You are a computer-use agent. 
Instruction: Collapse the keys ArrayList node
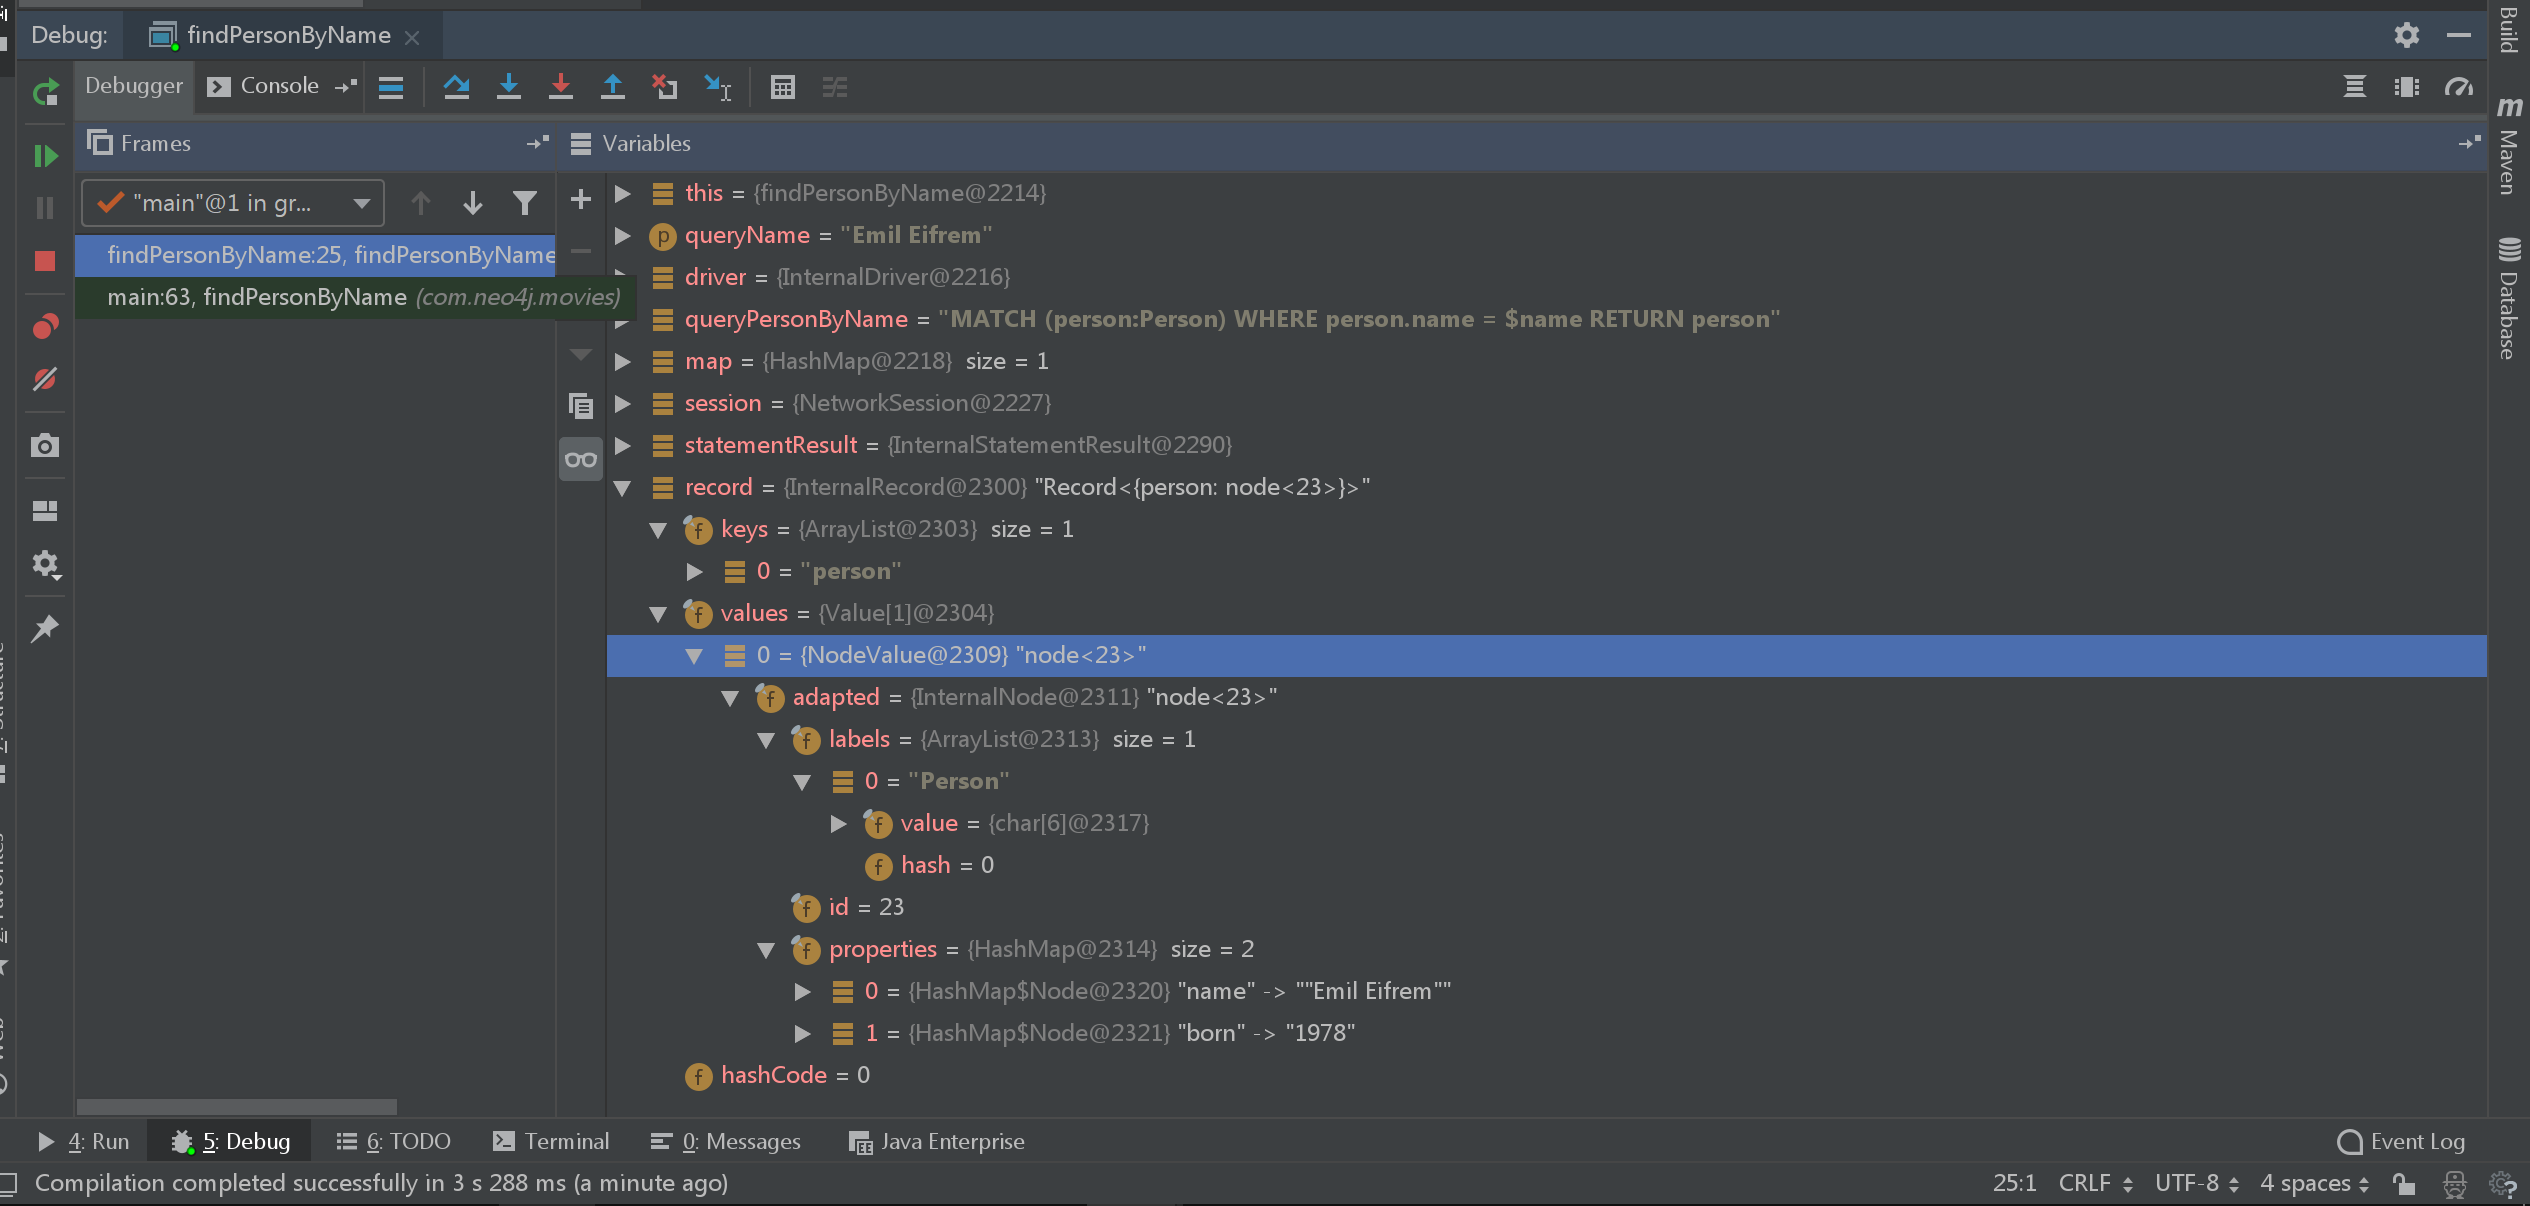pyautogui.click(x=658, y=530)
